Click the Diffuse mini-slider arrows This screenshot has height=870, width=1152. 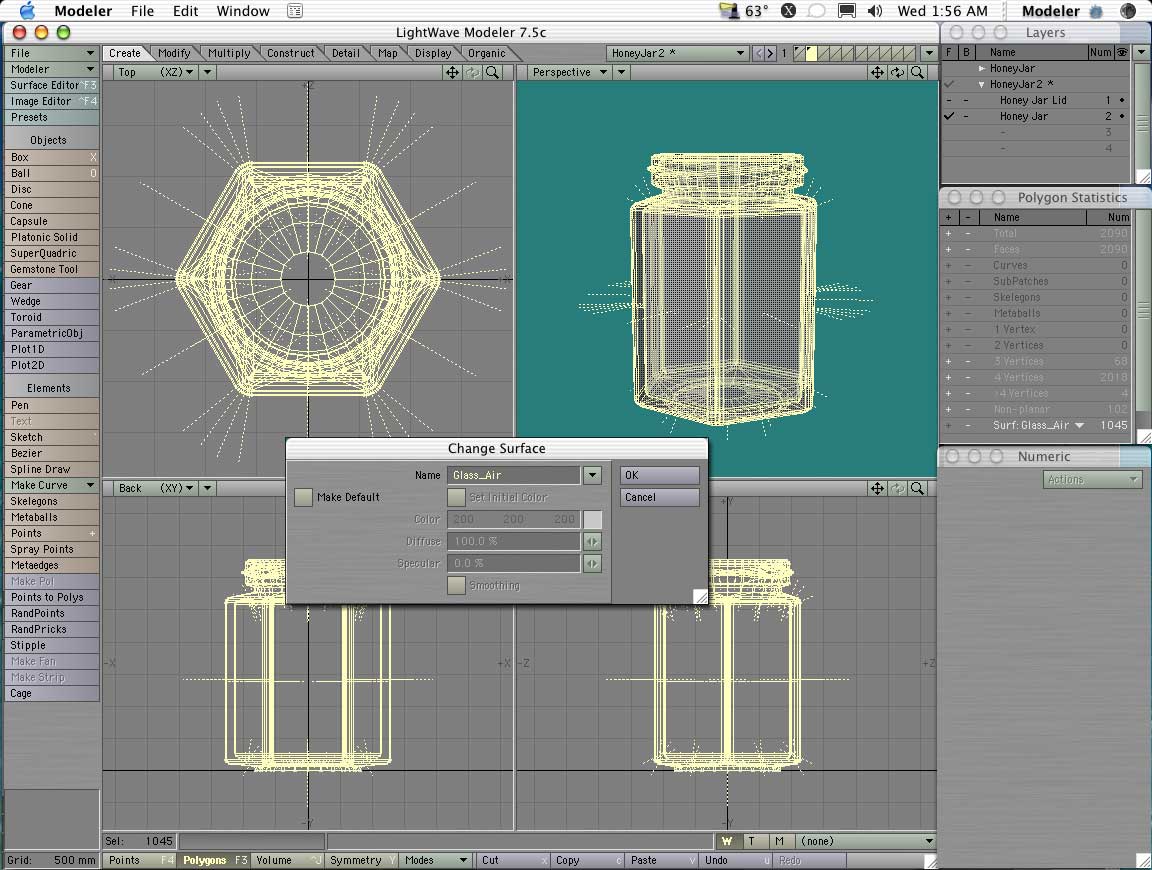pos(592,542)
